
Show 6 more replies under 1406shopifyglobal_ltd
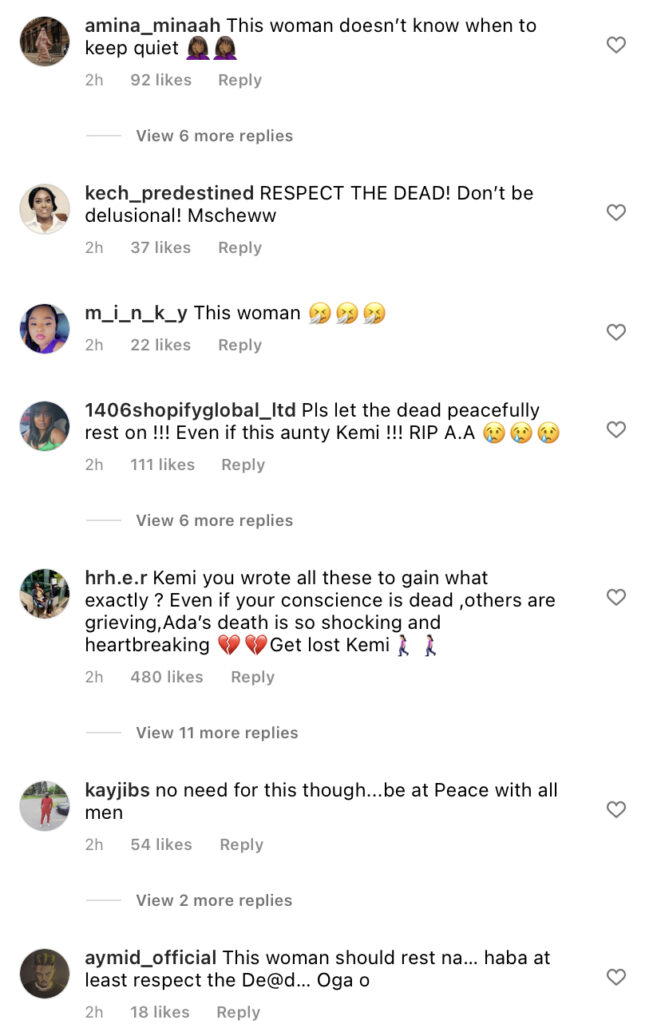(214, 520)
